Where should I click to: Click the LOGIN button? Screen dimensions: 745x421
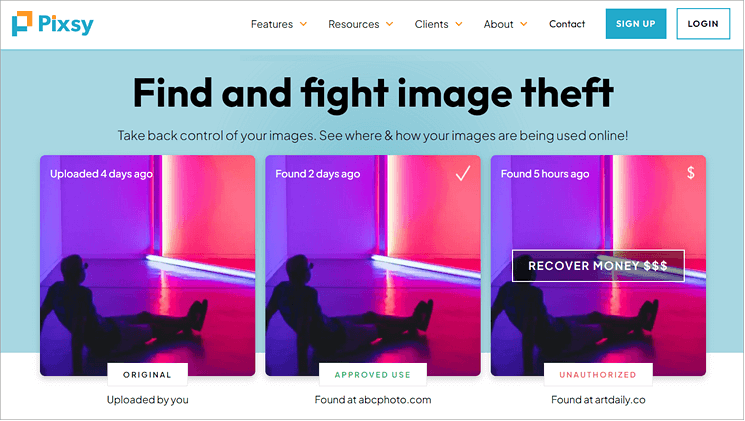pos(703,24)
